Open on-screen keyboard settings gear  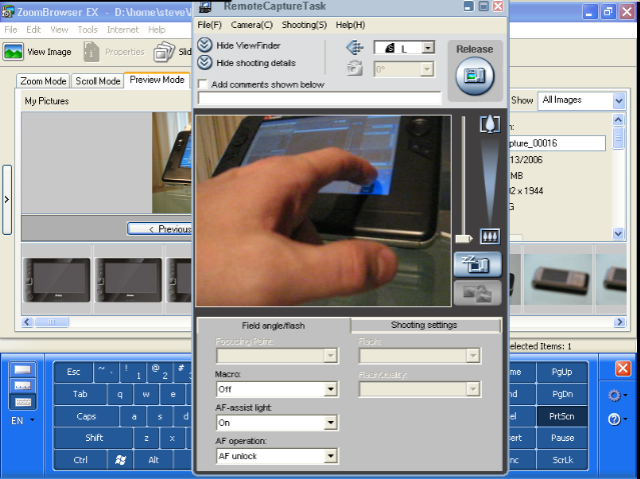point(614,395)
